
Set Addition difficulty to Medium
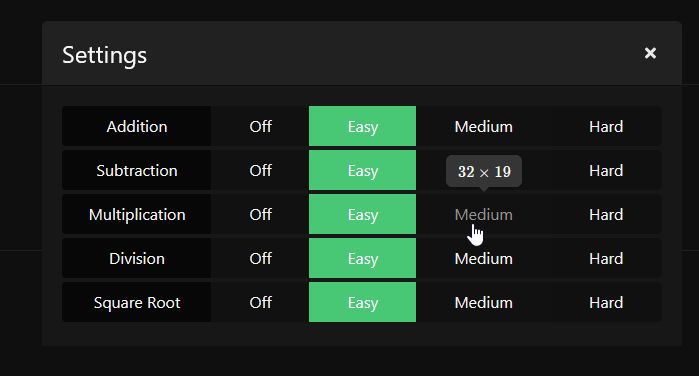point(483,126)
